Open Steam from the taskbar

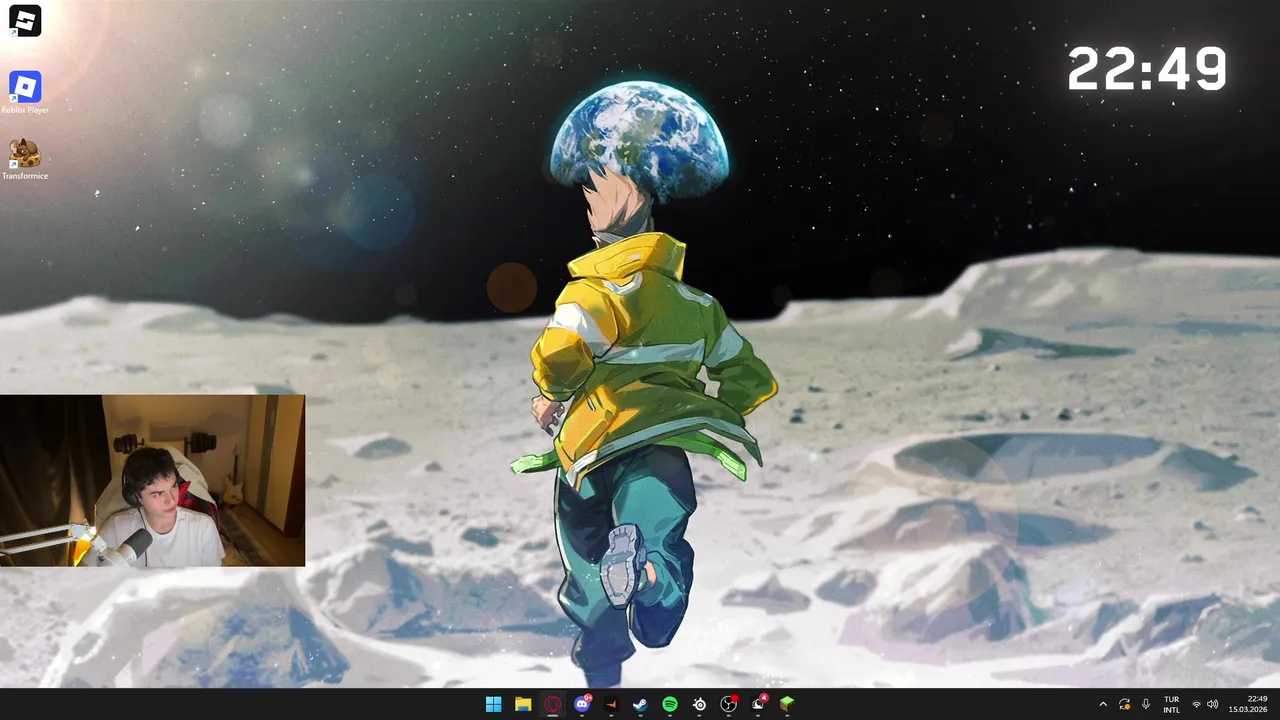pyautogui.click(x=640, y=704)
